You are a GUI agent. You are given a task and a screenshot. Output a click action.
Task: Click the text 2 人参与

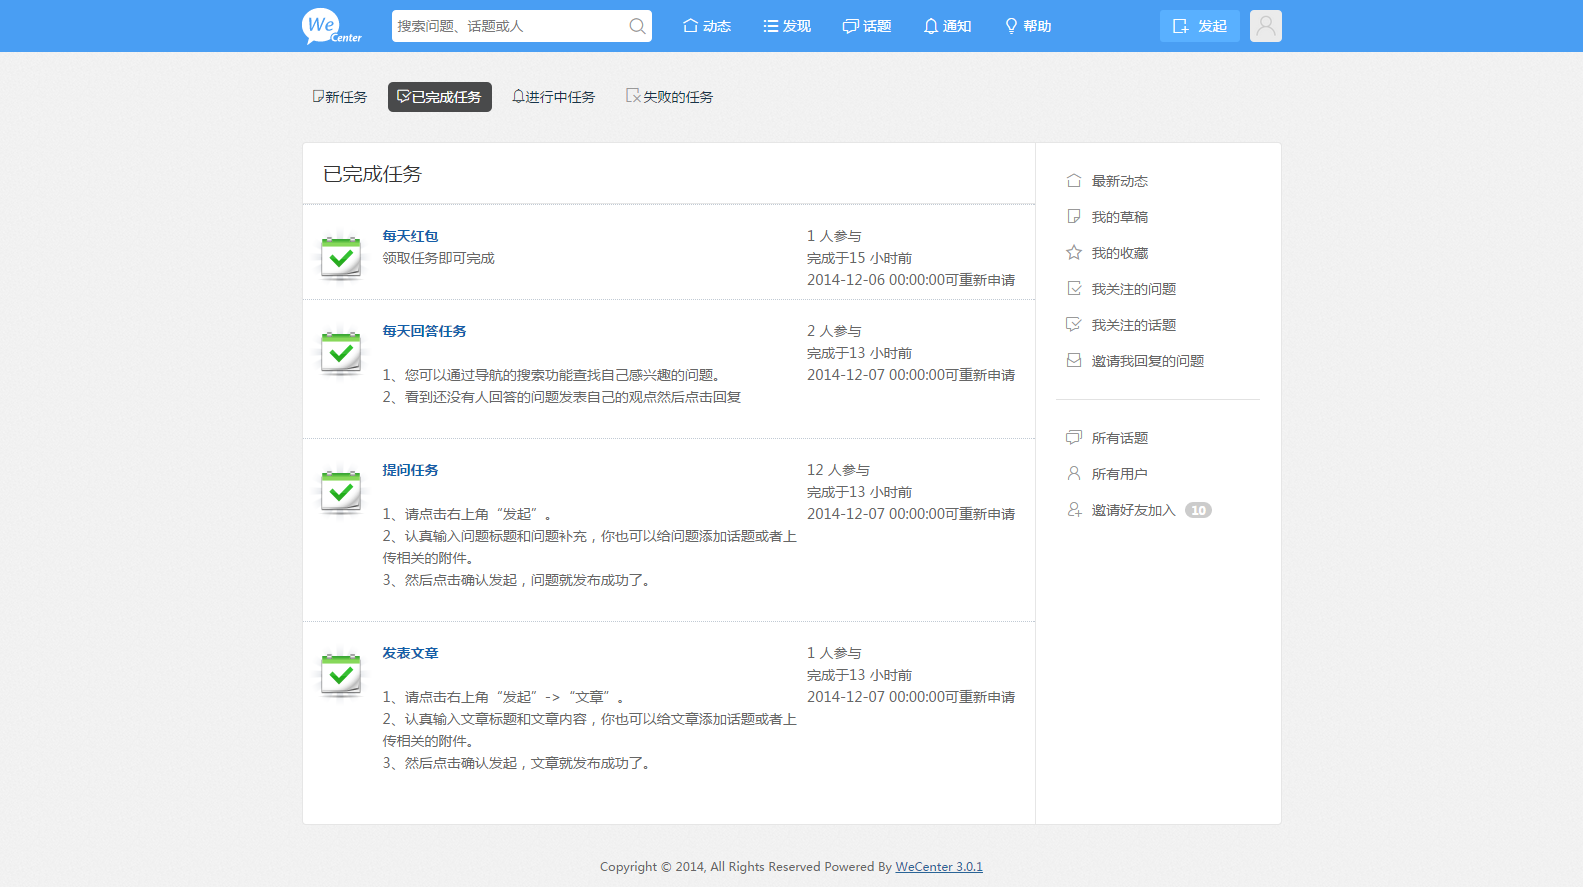point(834,331)
